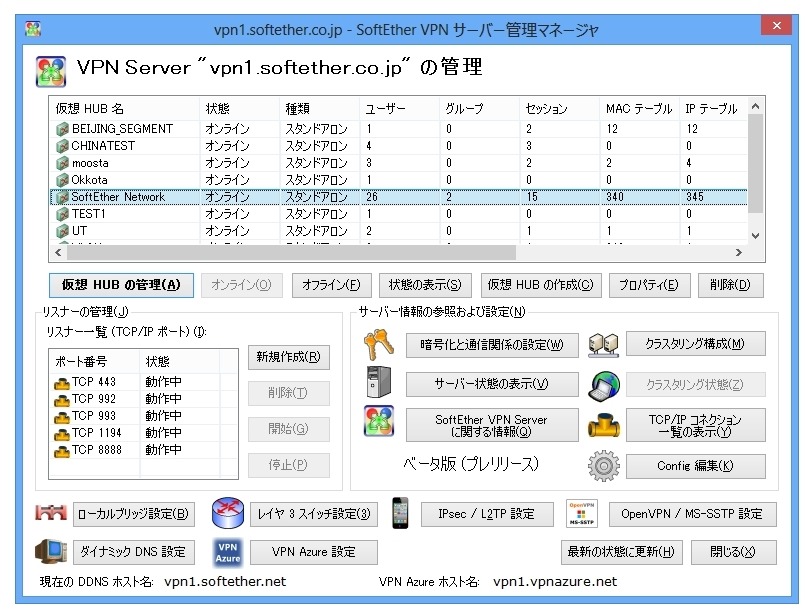812x616 pixels.
Task: Click the BEIJING_SEGMENT hub icon
Action: (62, 129)
